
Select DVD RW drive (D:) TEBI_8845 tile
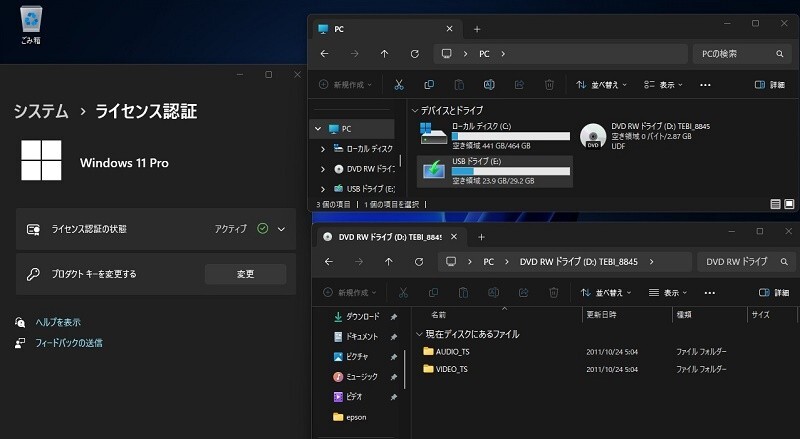tap(645, 136)
